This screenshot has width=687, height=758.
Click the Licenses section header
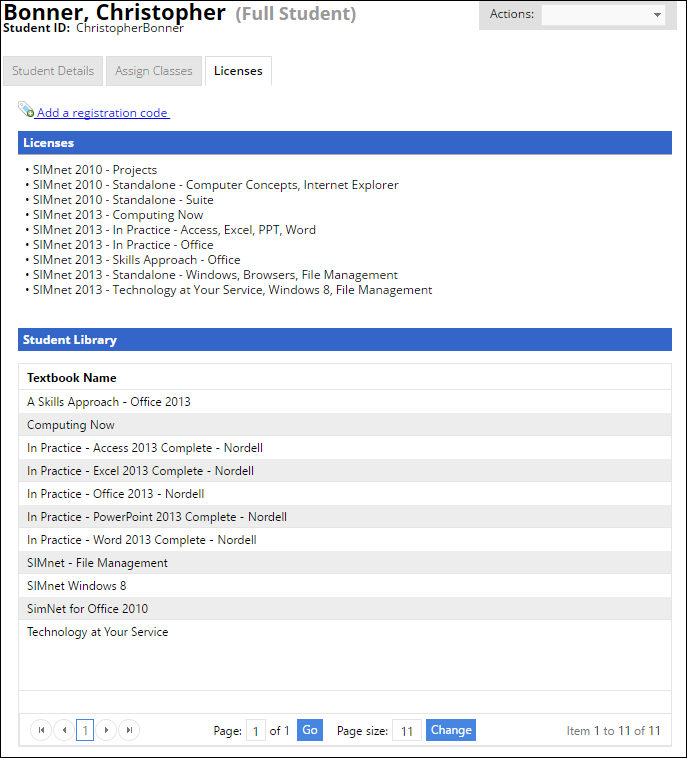tap(345, 143)
